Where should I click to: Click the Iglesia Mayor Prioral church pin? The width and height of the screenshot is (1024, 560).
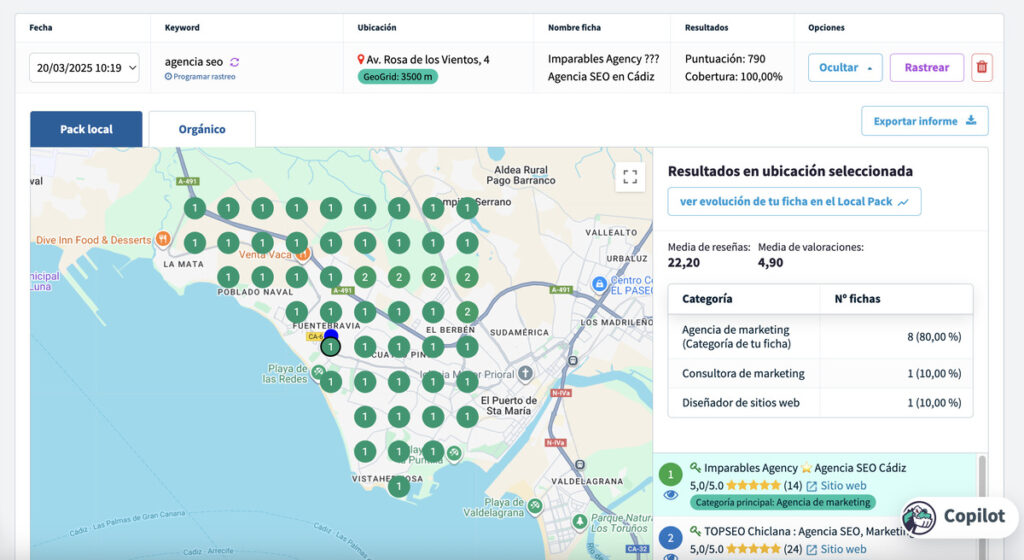(526, 374)
